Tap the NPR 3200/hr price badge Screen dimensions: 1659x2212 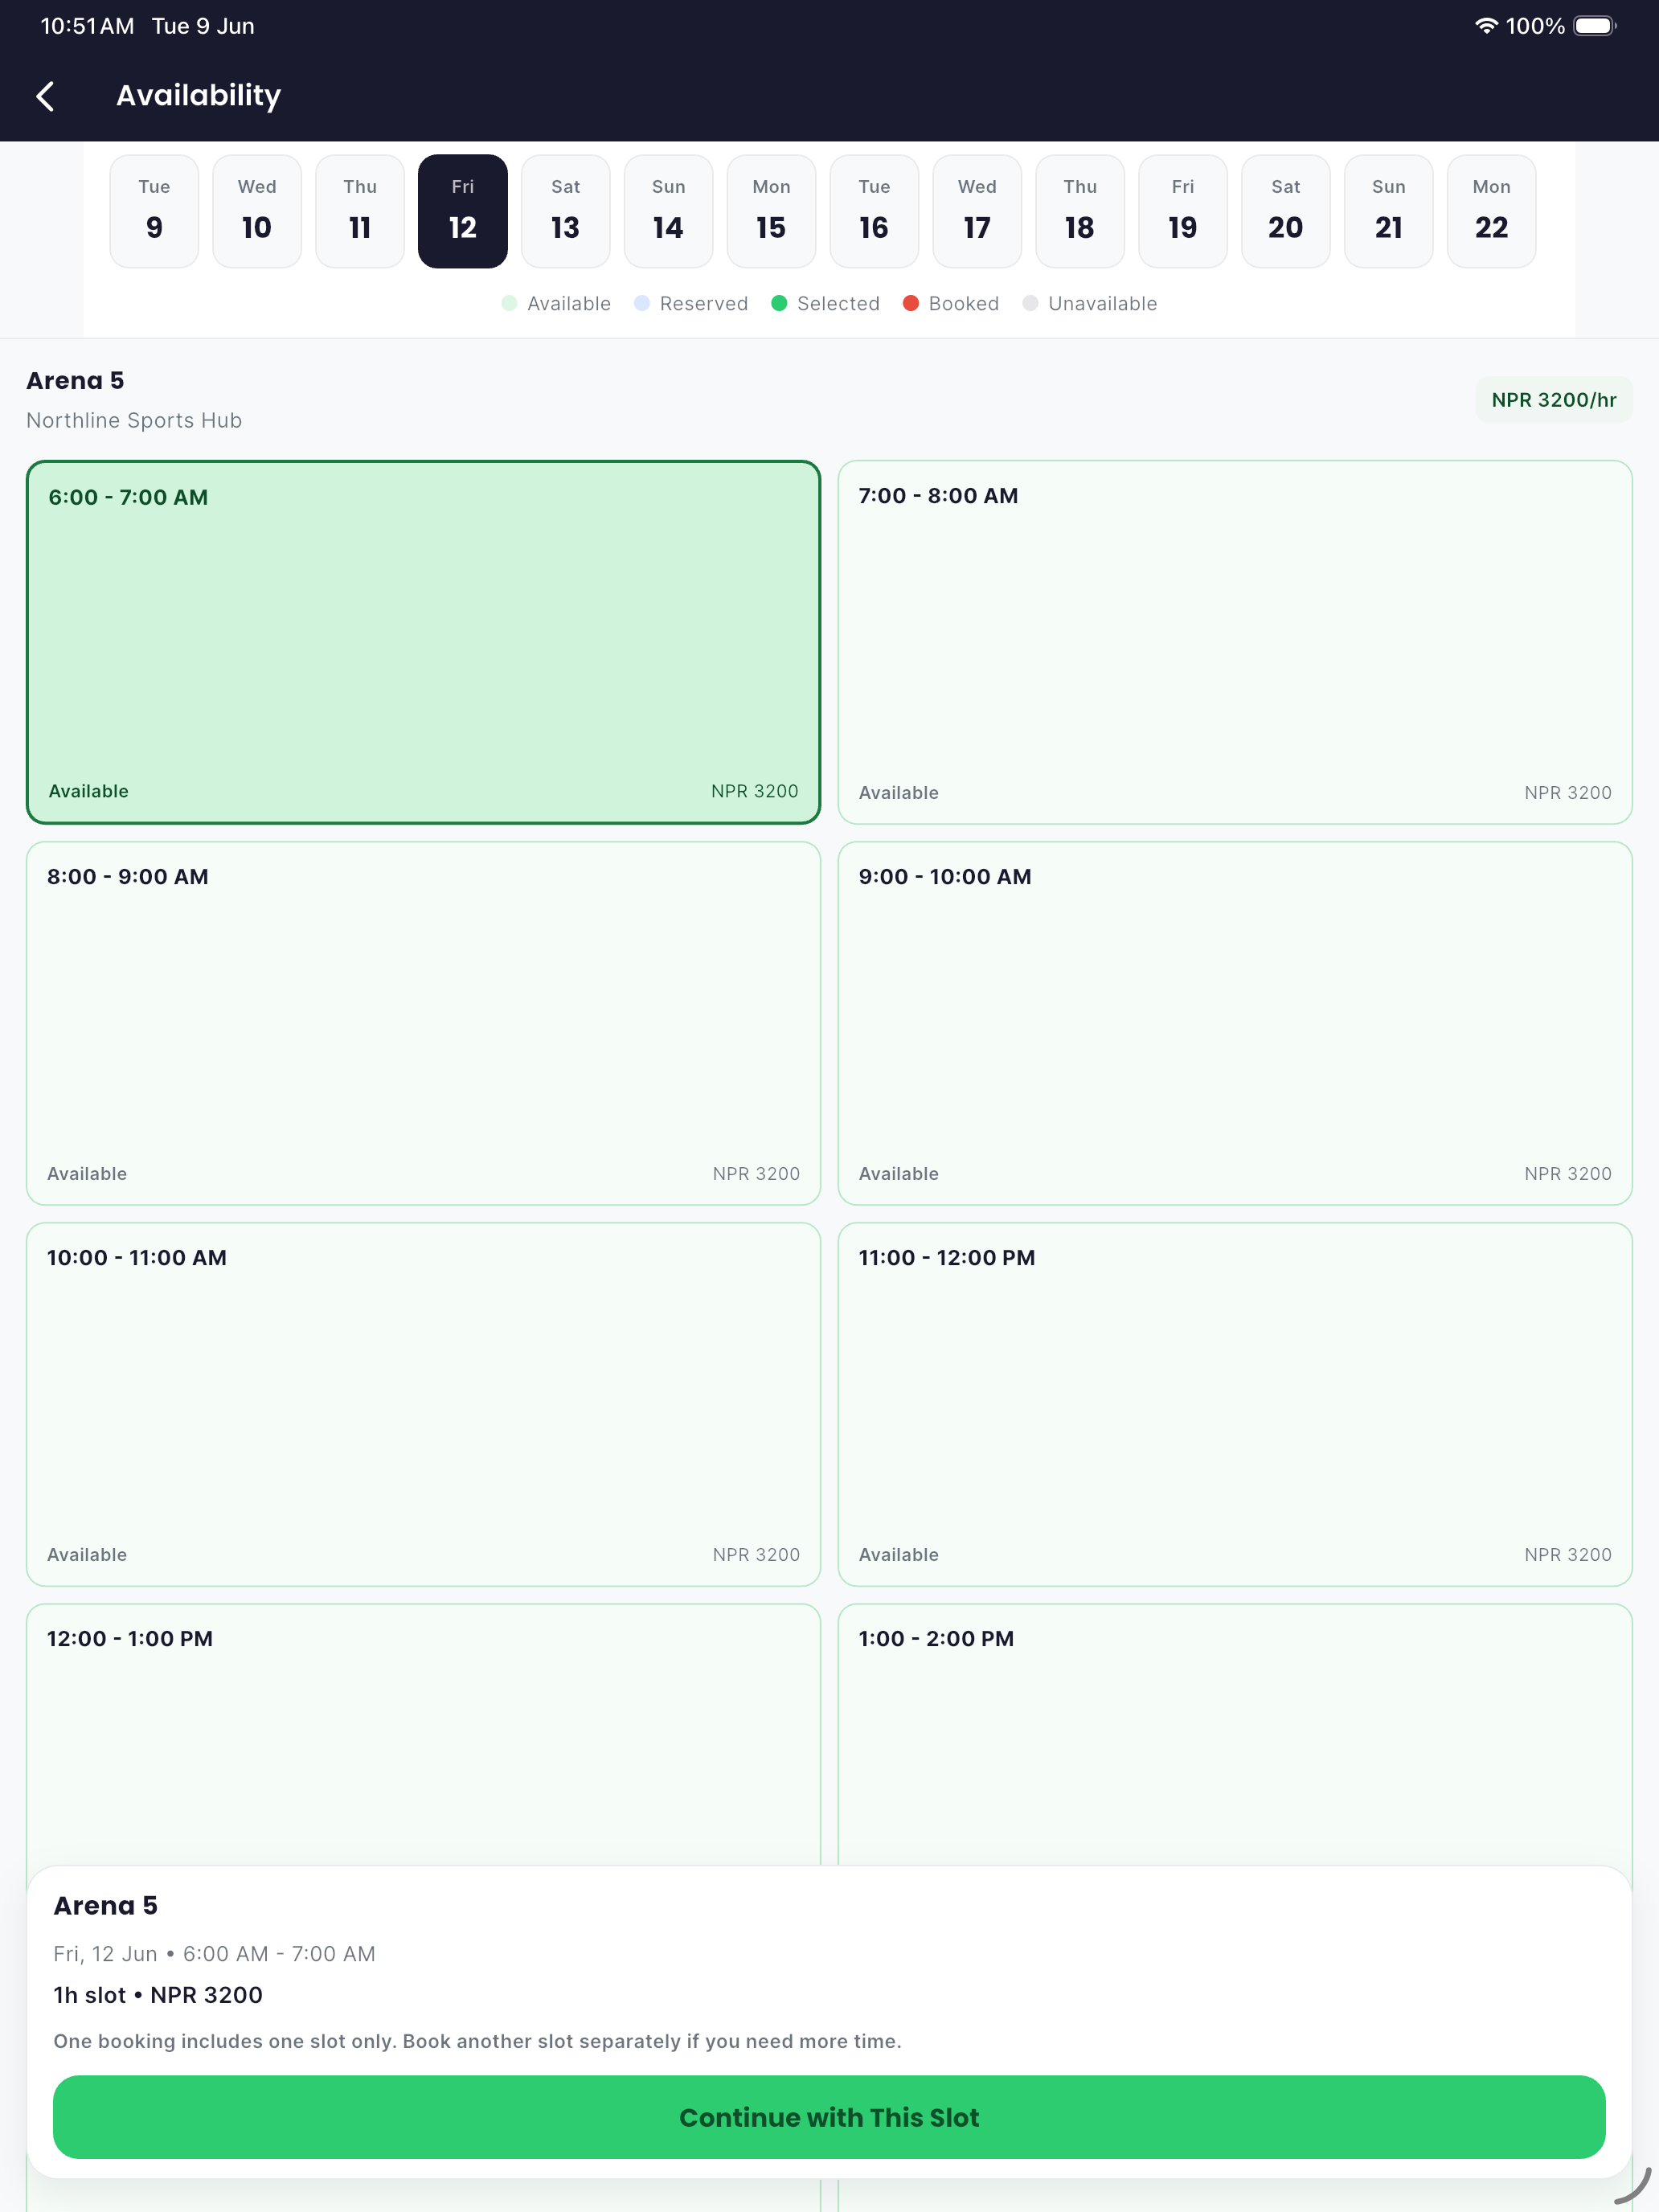click(x=1554, y=400)
